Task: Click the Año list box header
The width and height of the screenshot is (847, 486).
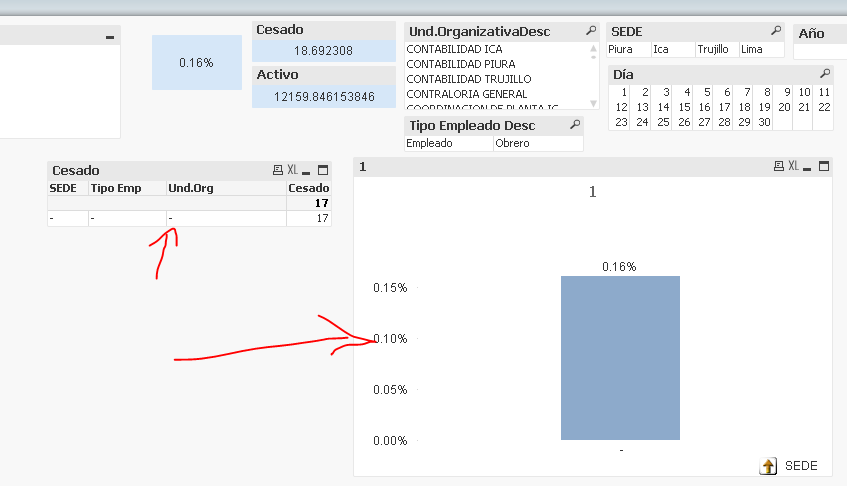Action: (x=819, y=33)
